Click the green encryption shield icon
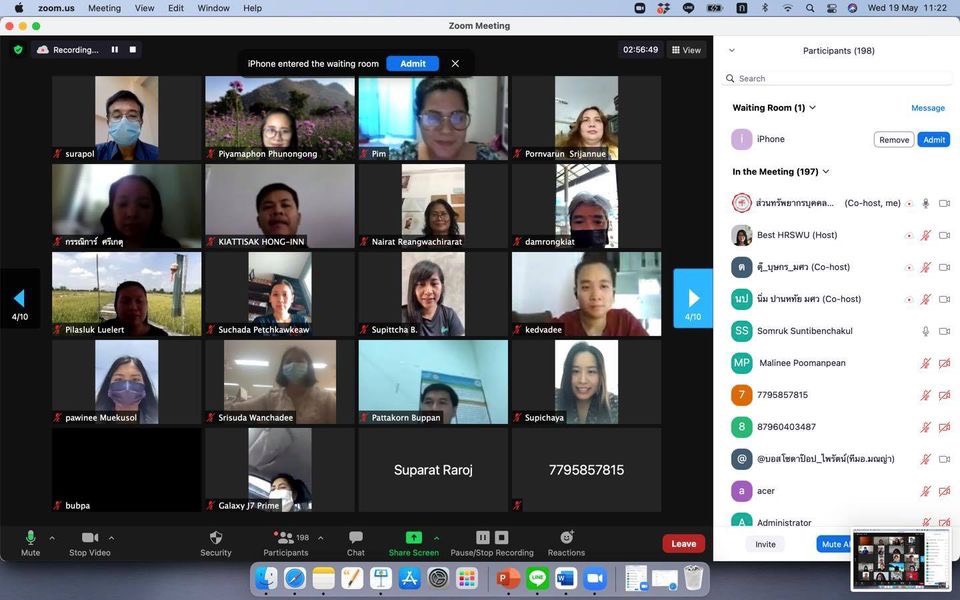Viewport: 960px width, 600px height. (18, 49)
